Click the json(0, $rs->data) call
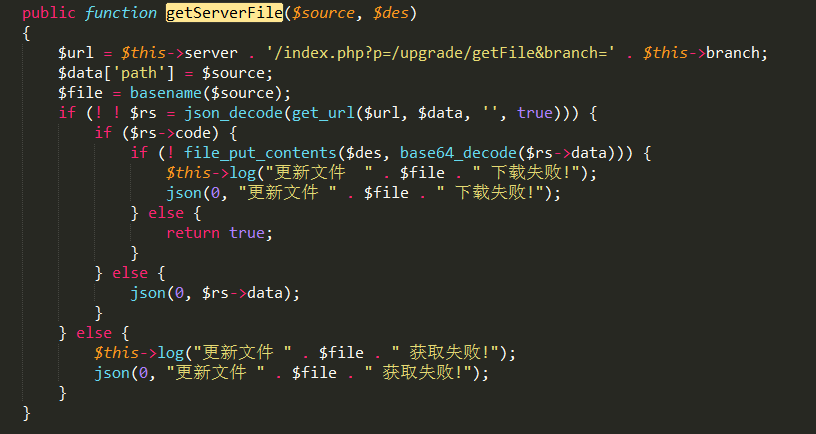Screen dimensions: 816x434 pyautogui.click(x=214, y=293)
